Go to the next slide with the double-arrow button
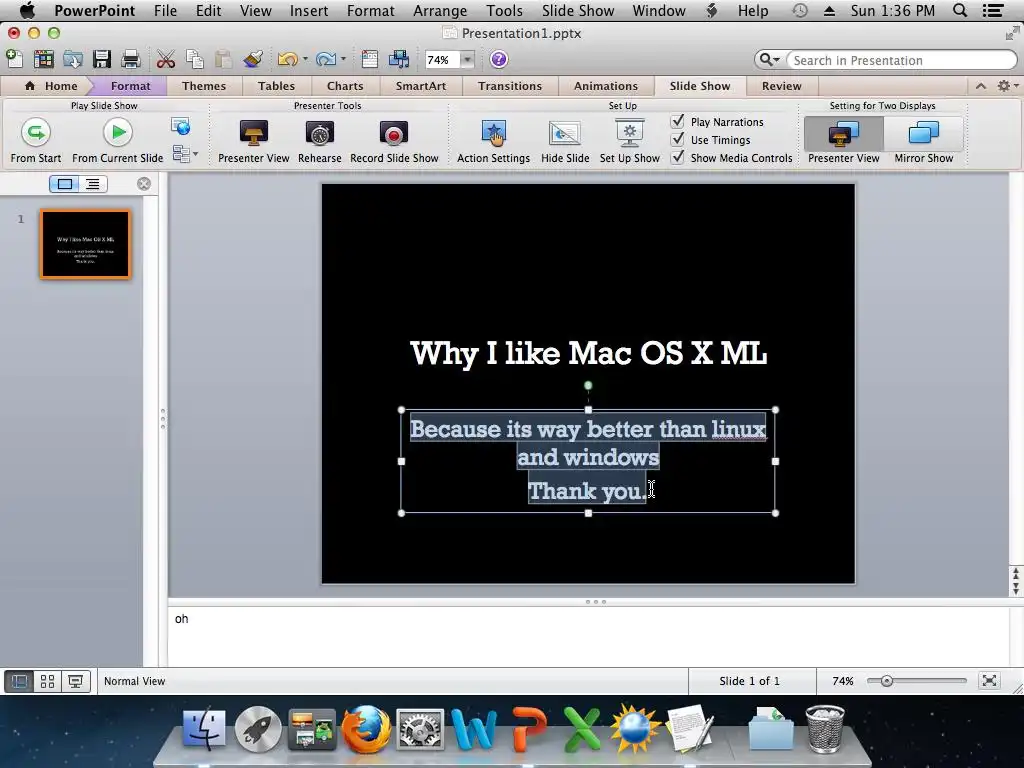Viewport: 1024px width, 768px height. 1016,588
